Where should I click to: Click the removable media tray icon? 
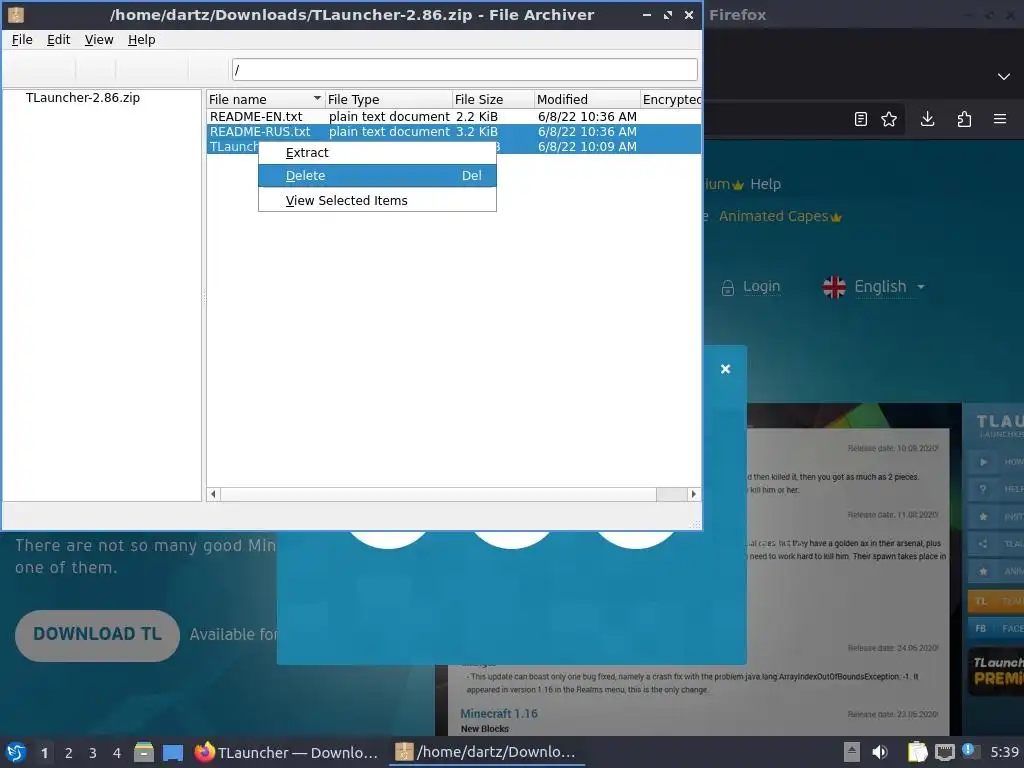[x=851, y=752]
